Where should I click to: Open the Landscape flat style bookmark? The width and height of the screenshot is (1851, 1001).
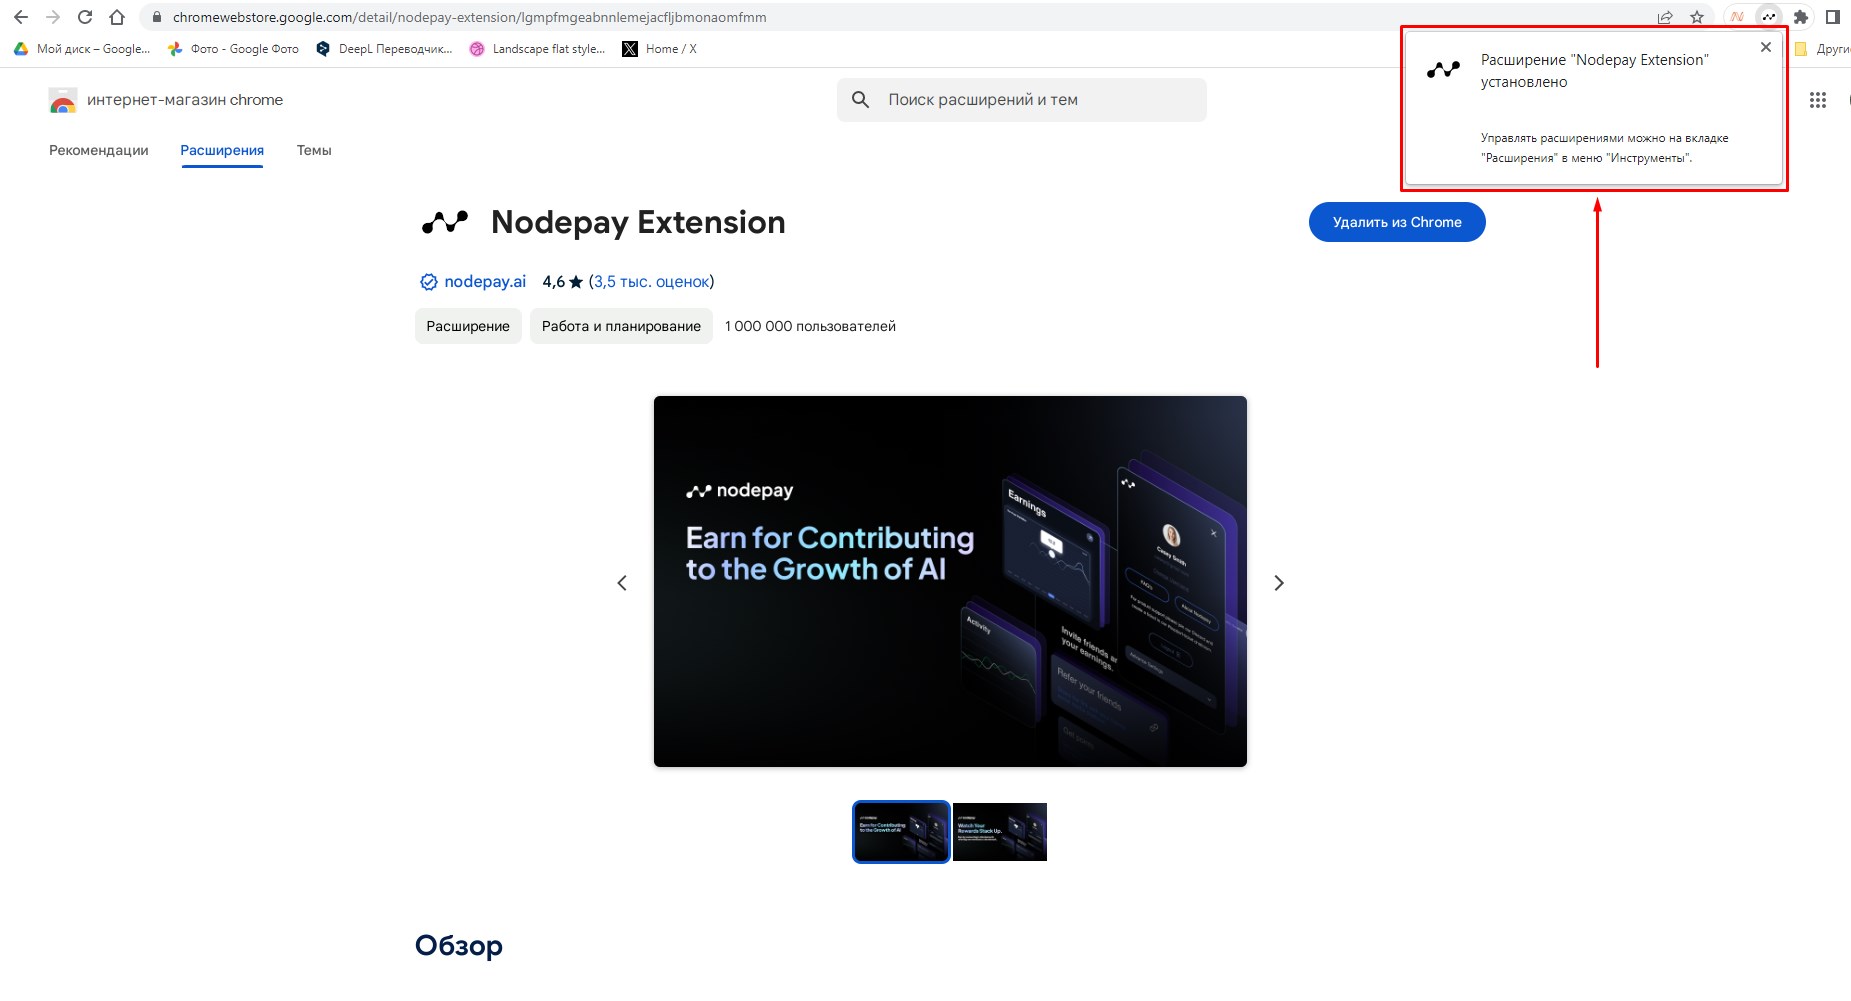tap(537, 48)
